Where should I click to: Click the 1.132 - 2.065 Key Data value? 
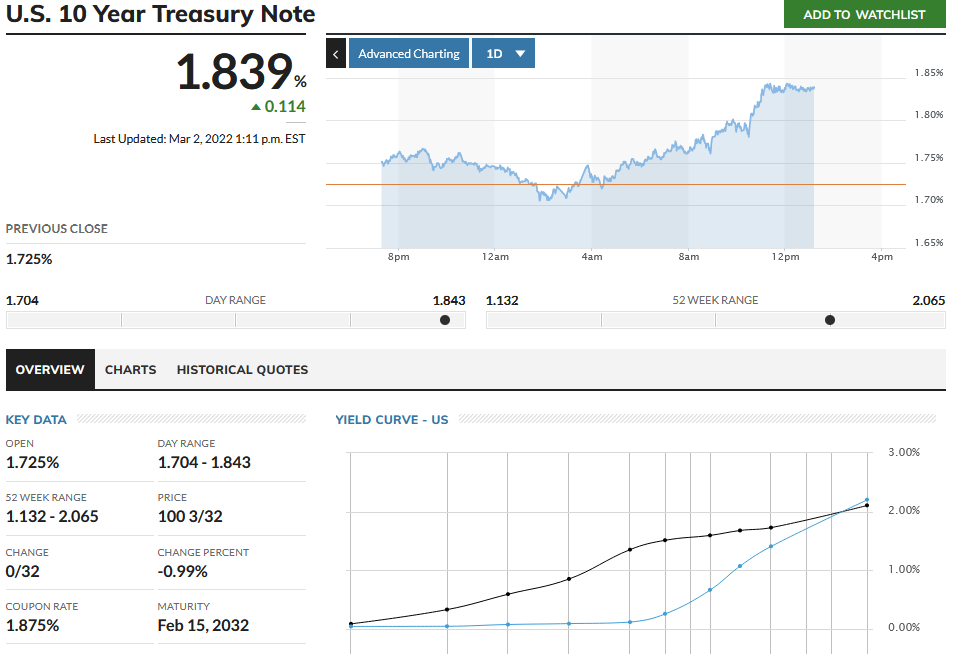[x=52, y=517]
